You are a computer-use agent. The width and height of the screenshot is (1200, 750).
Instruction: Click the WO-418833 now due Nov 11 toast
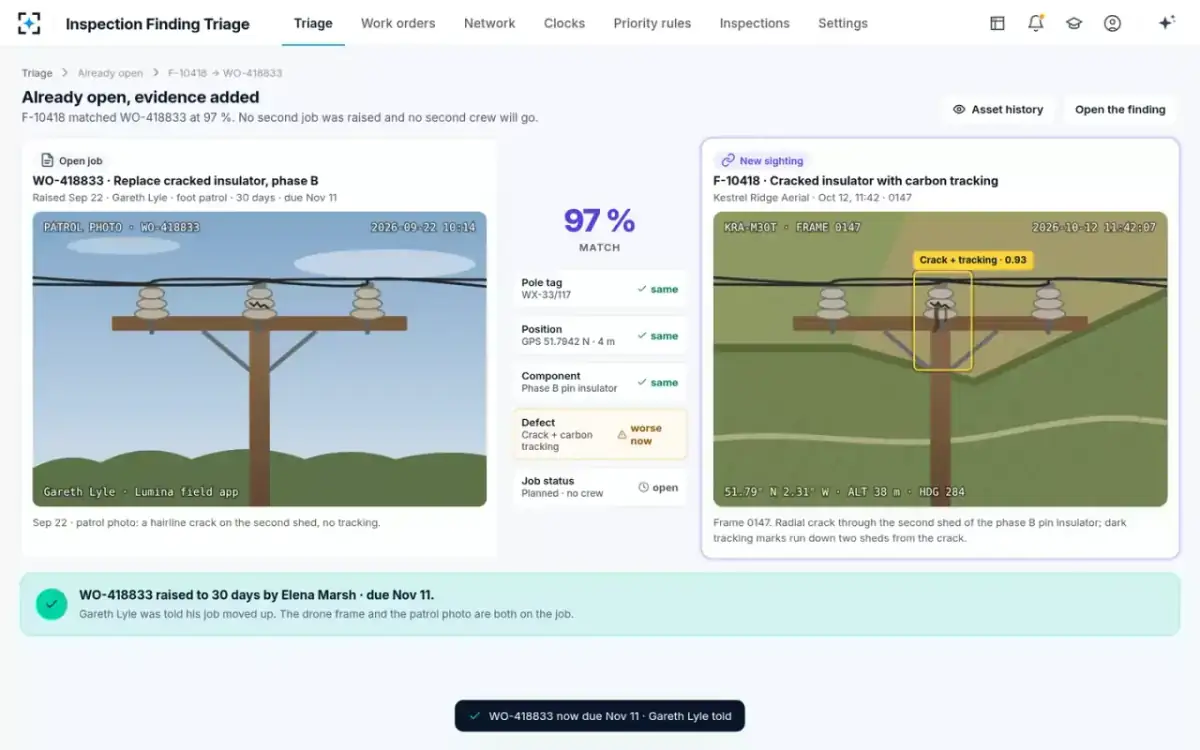(600, 716)
